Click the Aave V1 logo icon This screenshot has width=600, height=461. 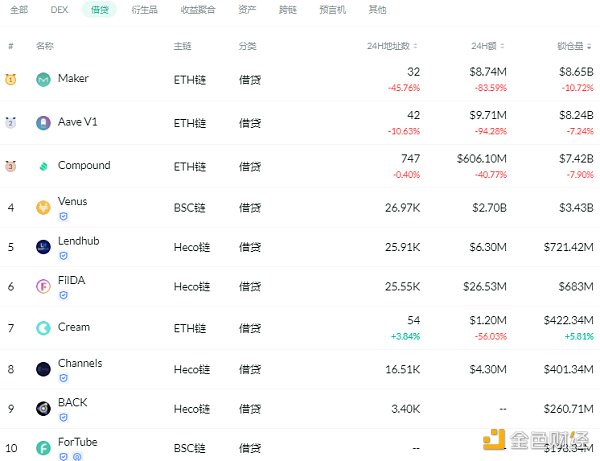click(x=43, y=123)
